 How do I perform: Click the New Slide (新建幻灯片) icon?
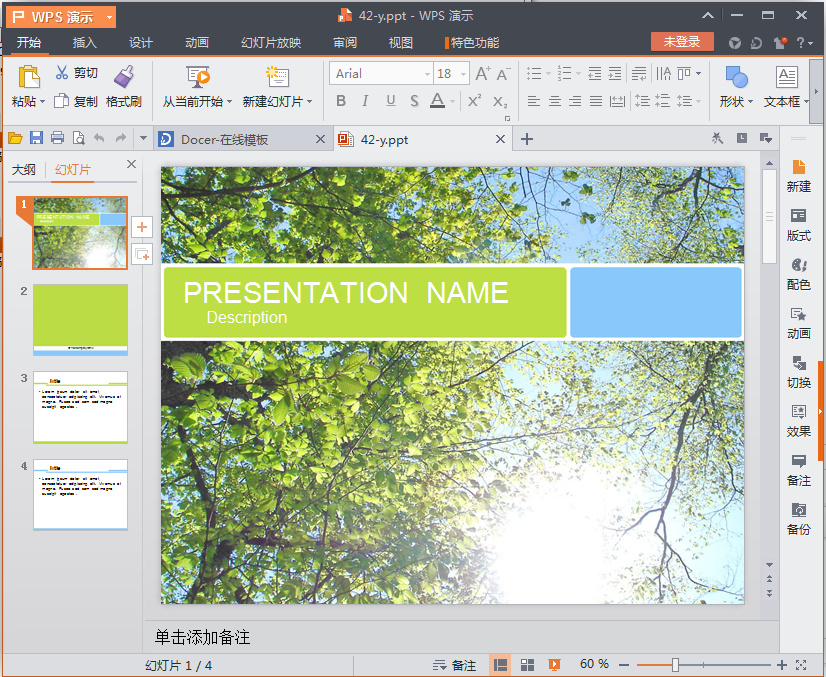(x=277, y=77)
